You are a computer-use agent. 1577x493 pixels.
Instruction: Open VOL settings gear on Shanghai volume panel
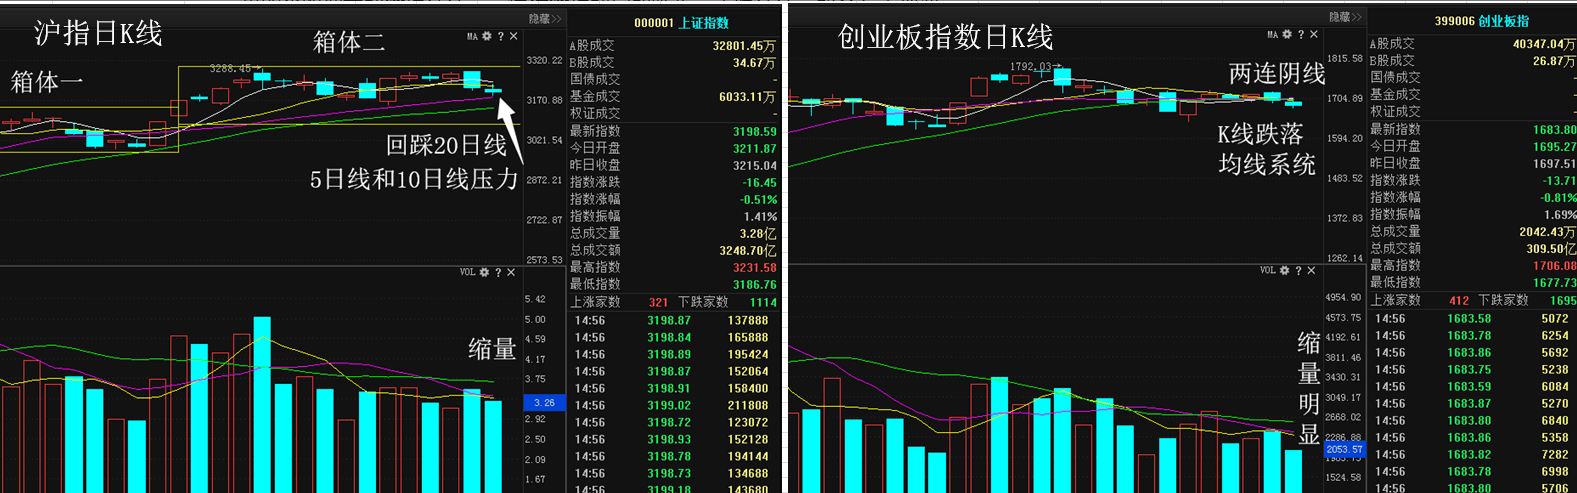[x=484, y=272]
